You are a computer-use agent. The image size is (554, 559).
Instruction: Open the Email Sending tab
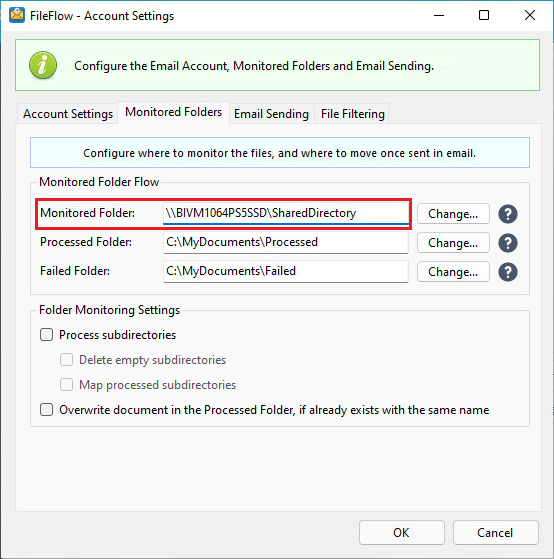[271, 114]
